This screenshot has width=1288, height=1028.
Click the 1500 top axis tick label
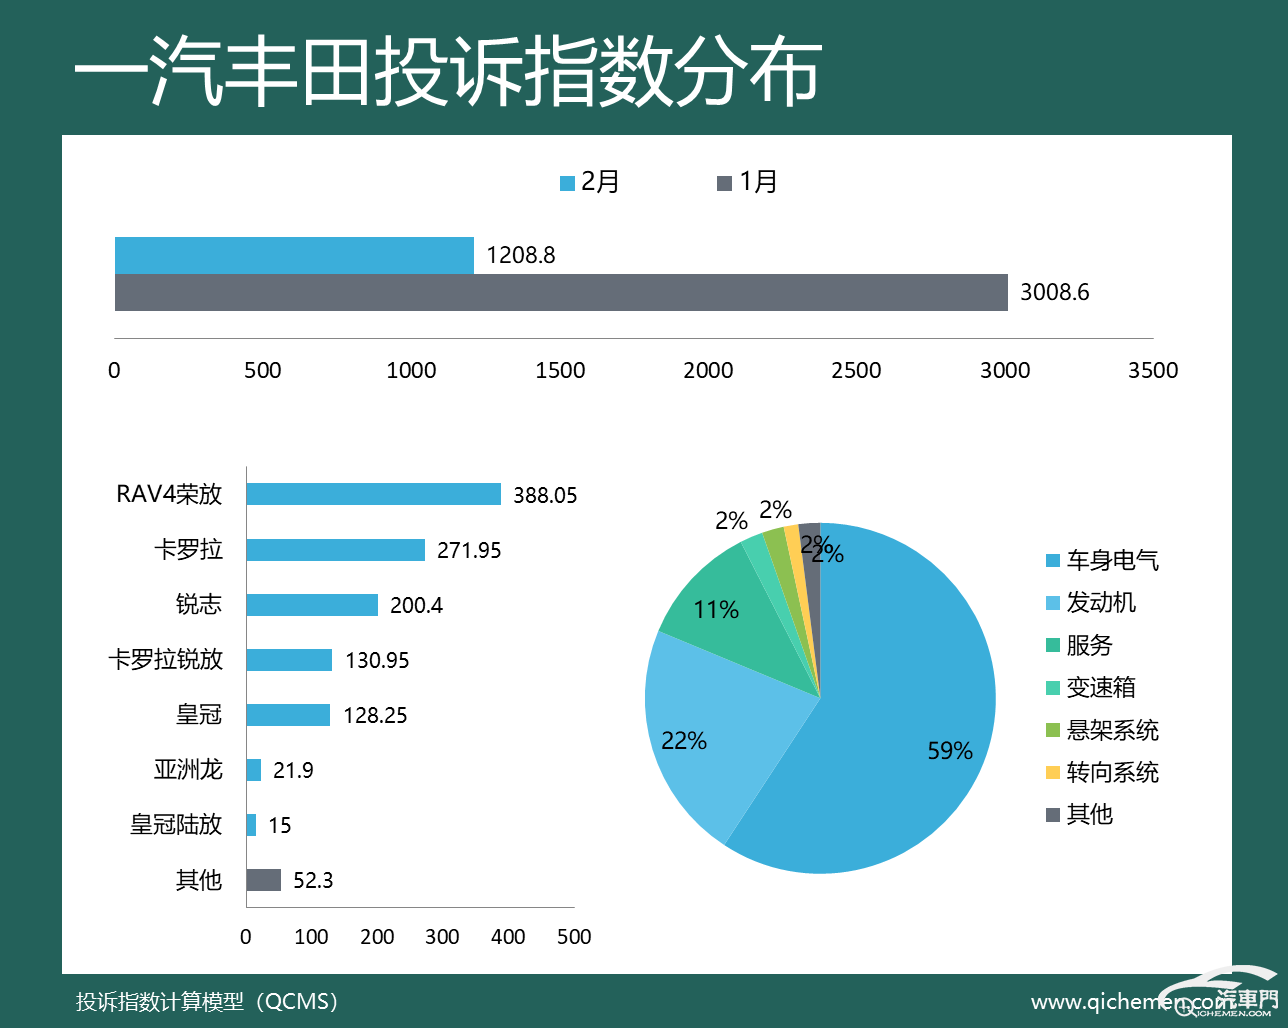[560, 370]
